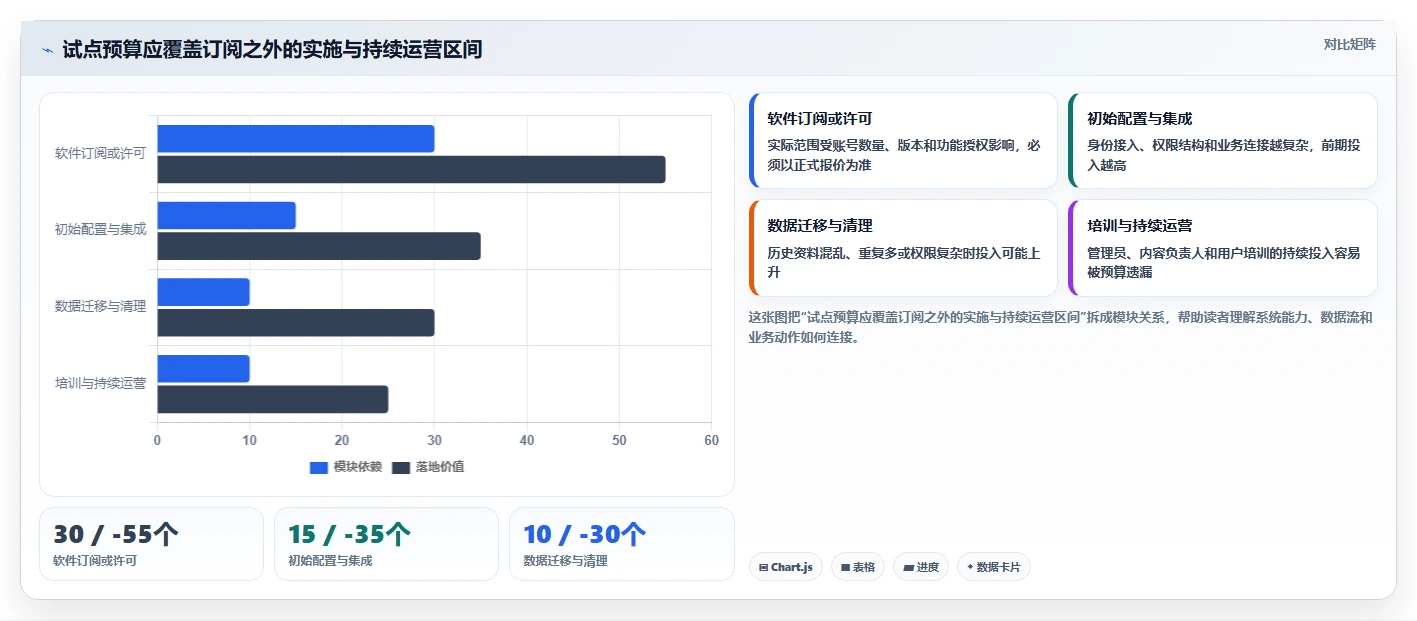Click the blue bar for 培训与持续运营
The image size is (1417, 621).
[203, 369]
